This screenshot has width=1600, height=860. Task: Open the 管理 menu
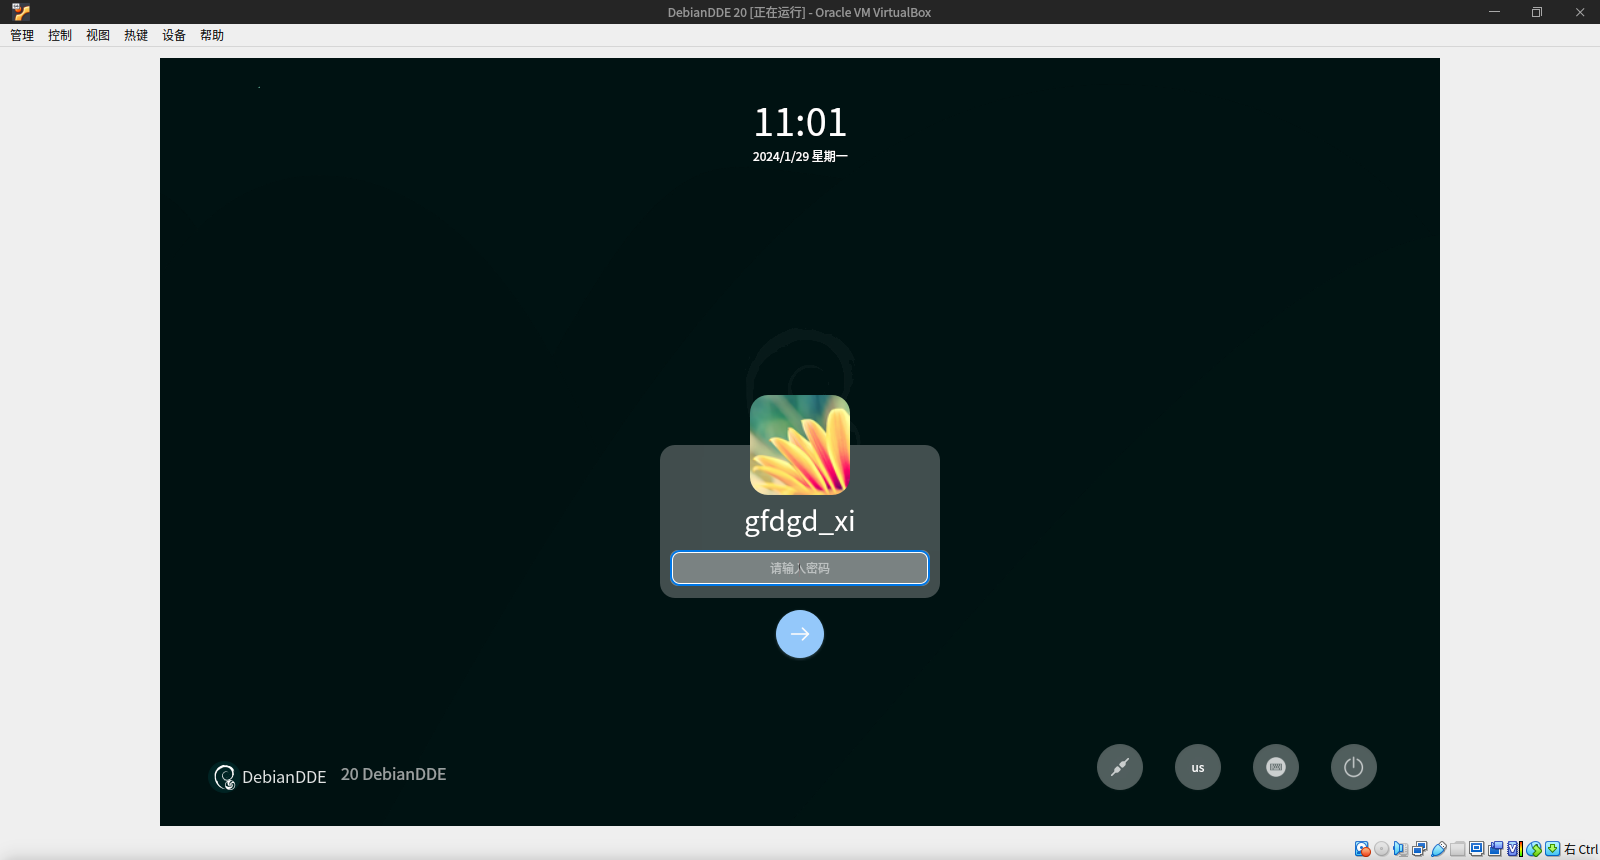[22, 35]
